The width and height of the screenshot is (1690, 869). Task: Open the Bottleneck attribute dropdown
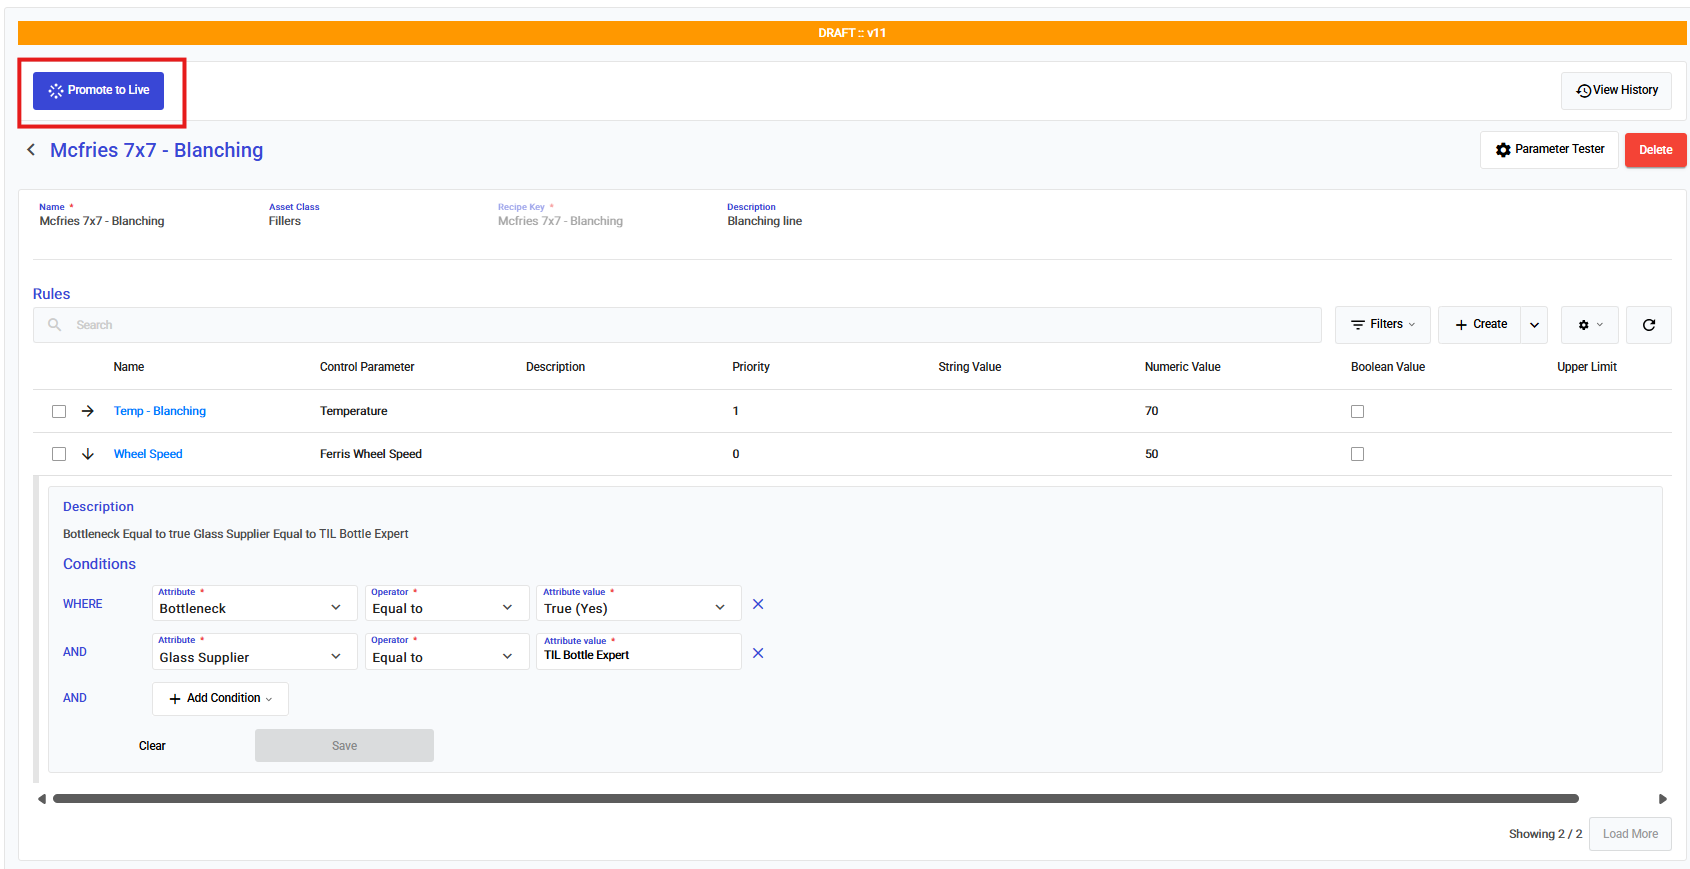[x=254, y=604]
